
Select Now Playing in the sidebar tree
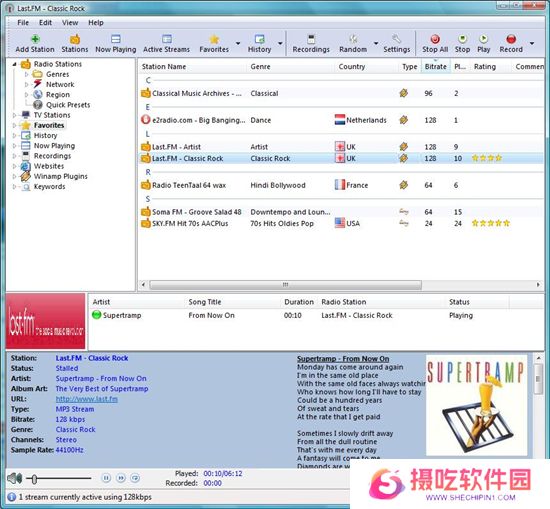[54, 146]
